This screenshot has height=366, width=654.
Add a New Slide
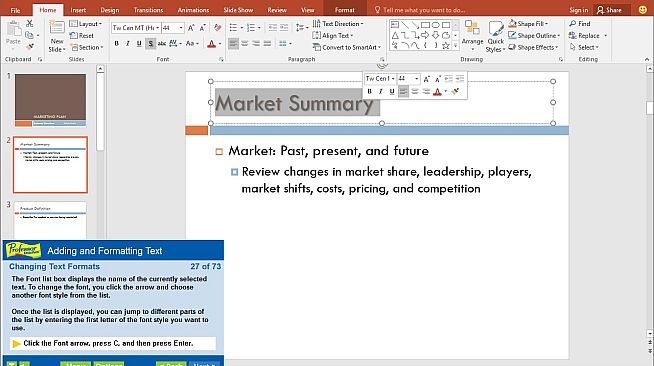click(x=57, y=37)
